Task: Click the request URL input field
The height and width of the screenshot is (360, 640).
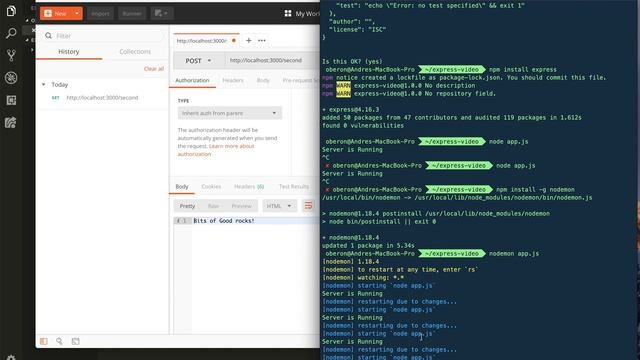Action: point(273,60)
